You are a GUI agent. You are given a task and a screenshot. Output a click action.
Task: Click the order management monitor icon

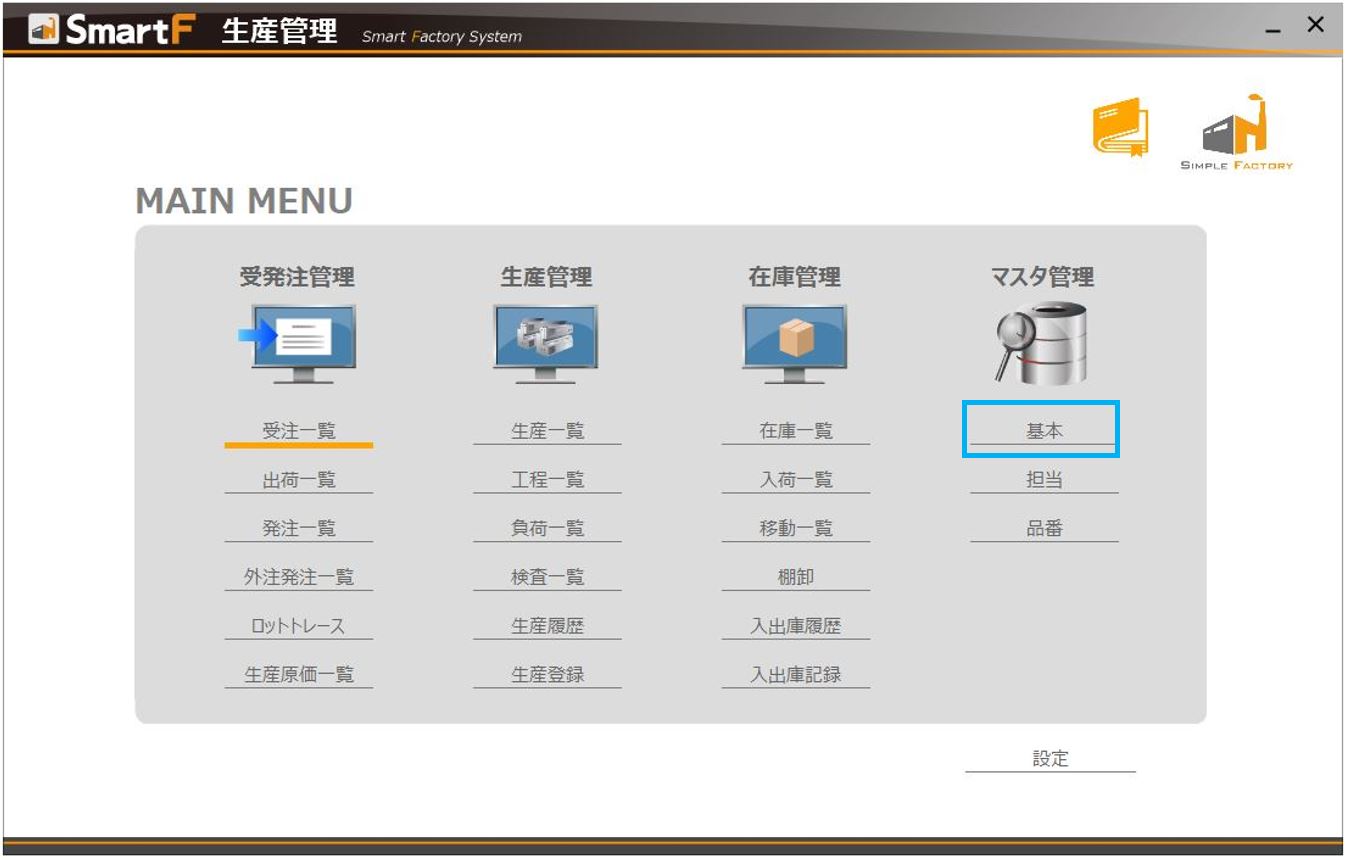(300, 342)
